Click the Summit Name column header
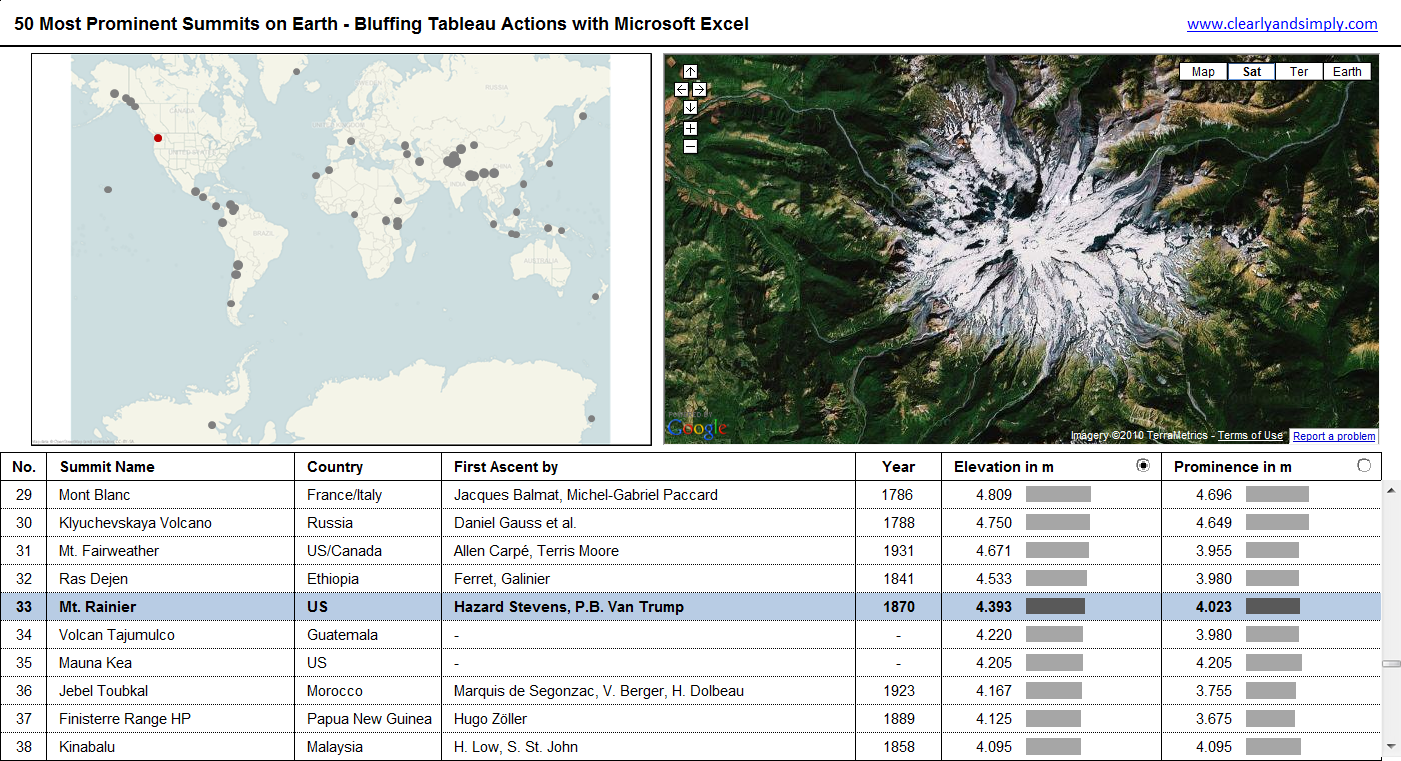 pyautogui.click(x=107, y=467)
